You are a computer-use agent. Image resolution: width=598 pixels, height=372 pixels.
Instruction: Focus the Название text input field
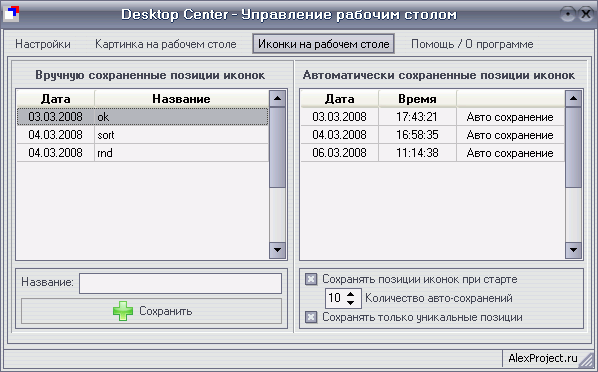click(180, 283)
